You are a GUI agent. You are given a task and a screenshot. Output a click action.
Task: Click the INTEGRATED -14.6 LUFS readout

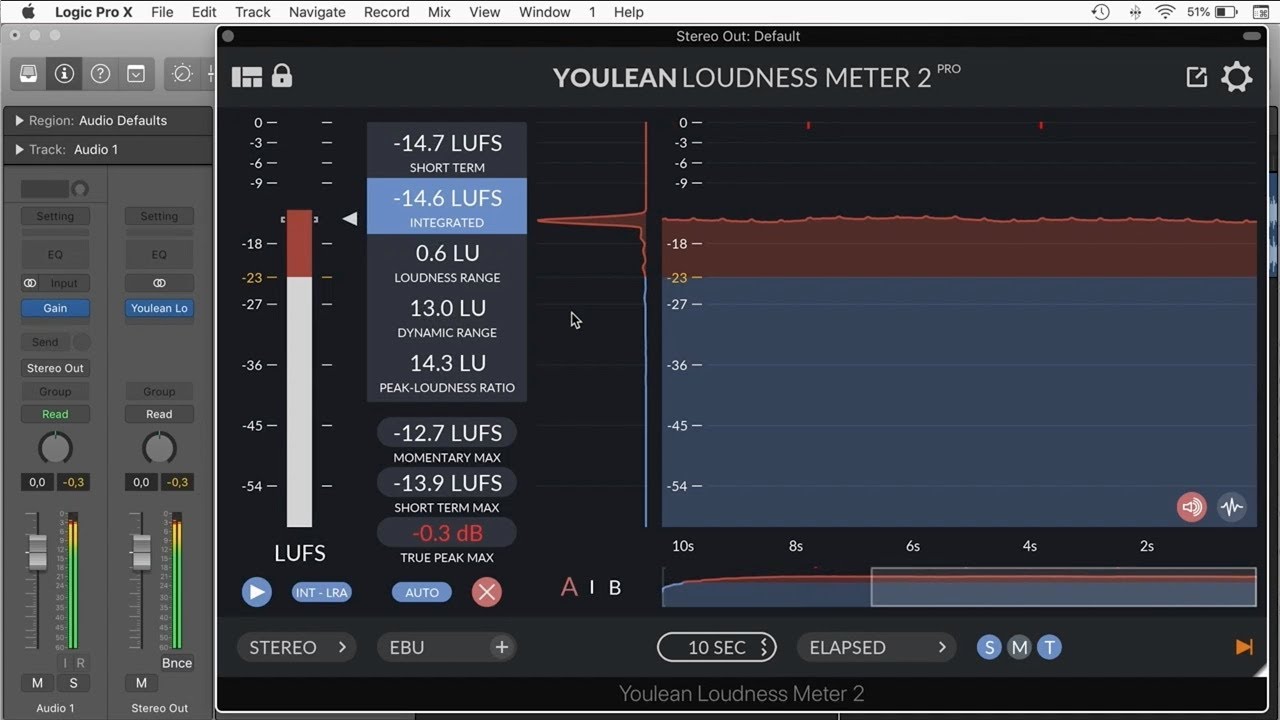tap(447, 206)
